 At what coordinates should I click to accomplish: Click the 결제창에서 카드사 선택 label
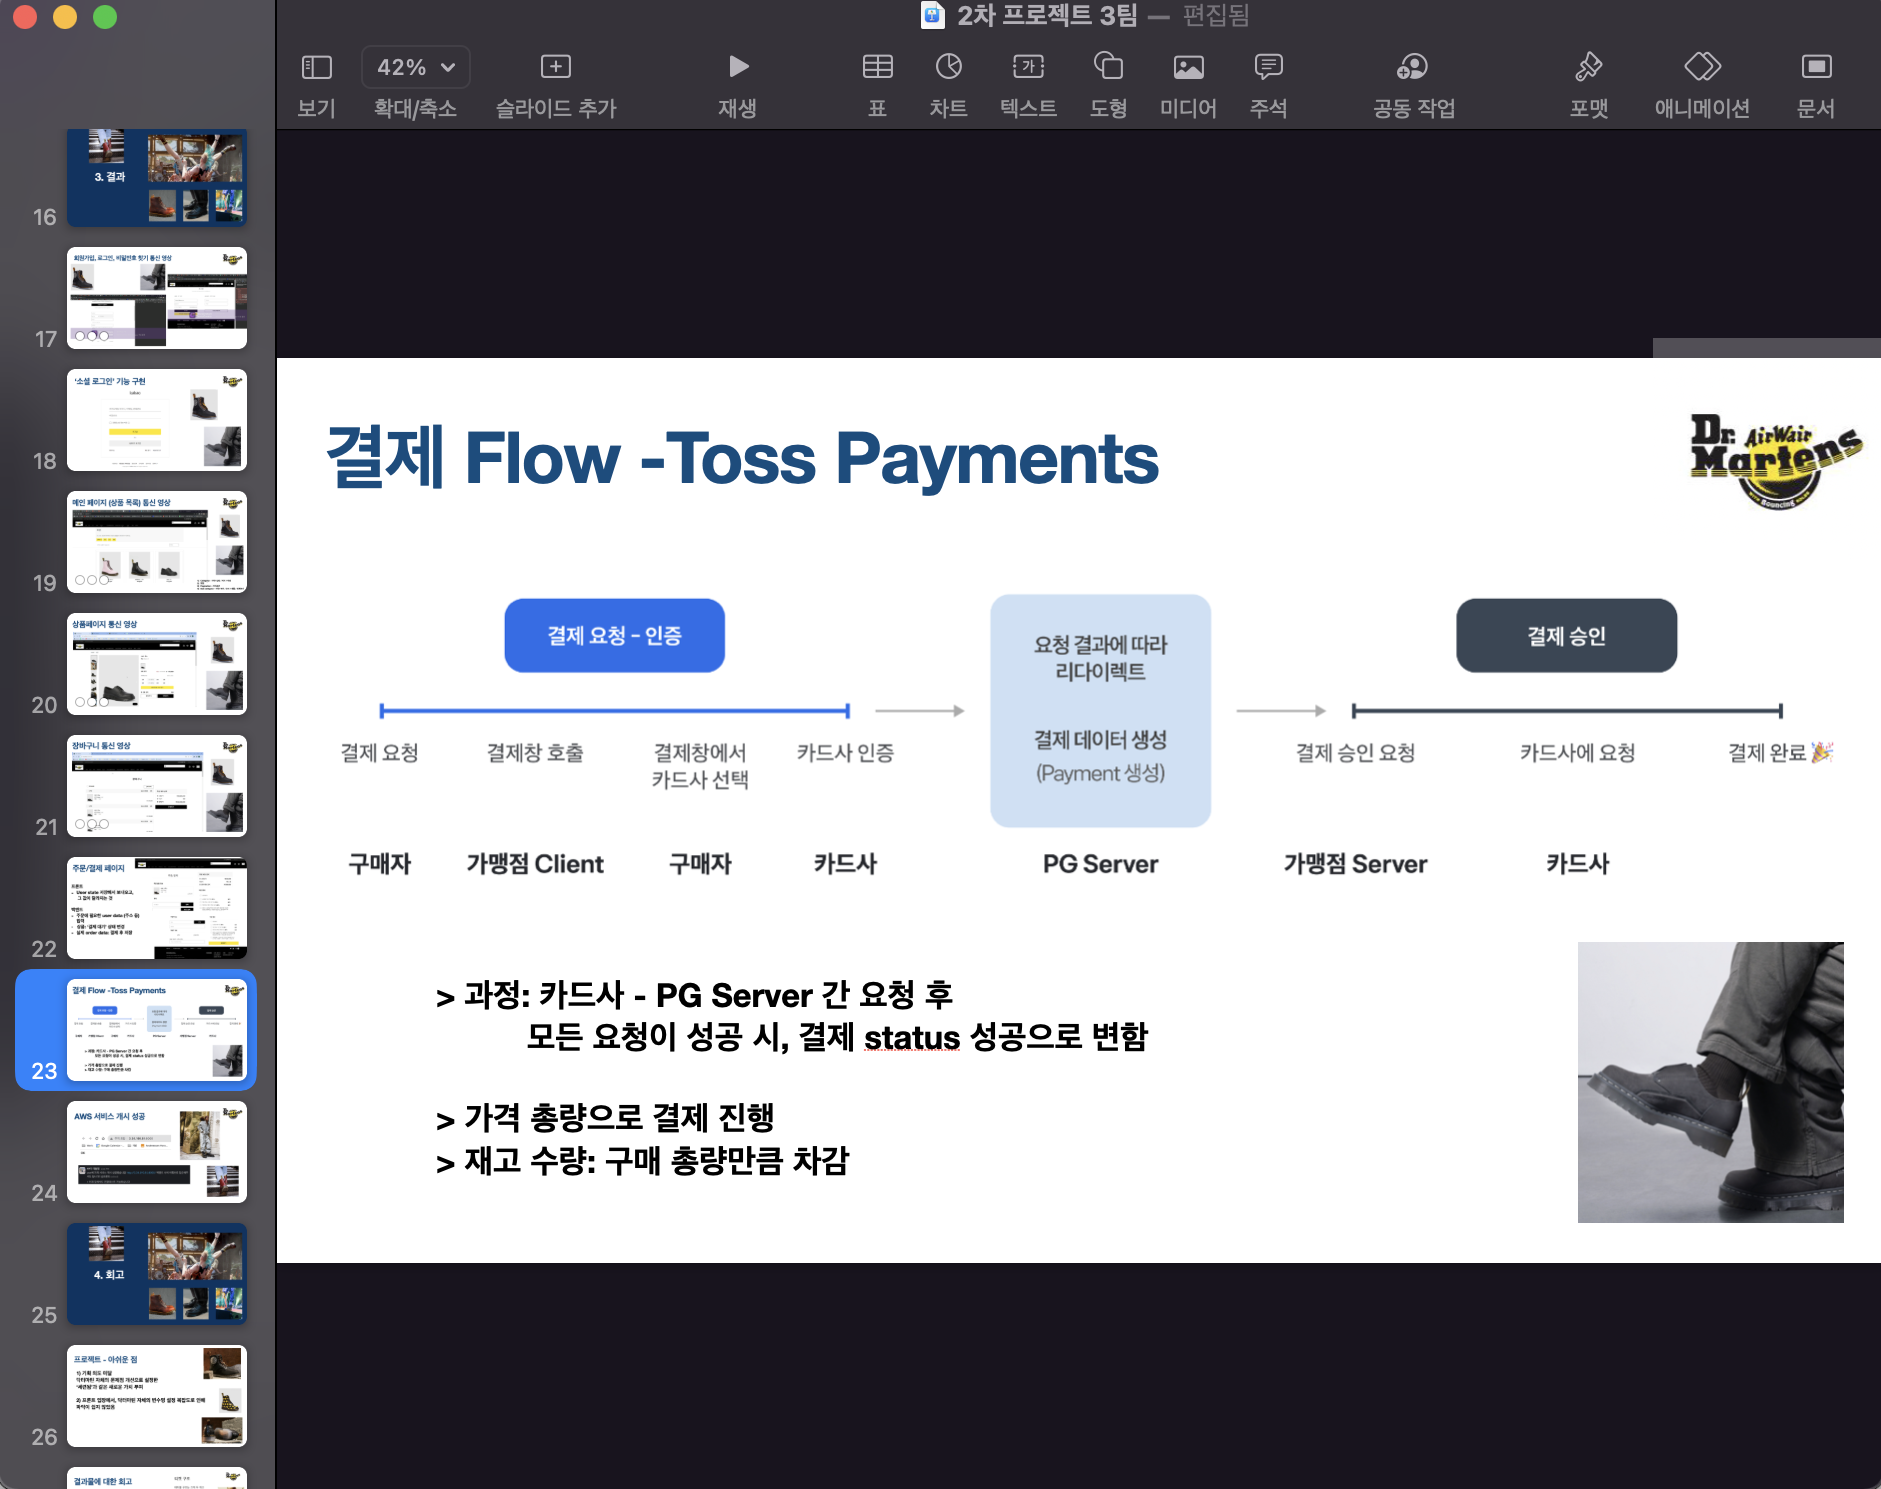[x=700, y=766]
